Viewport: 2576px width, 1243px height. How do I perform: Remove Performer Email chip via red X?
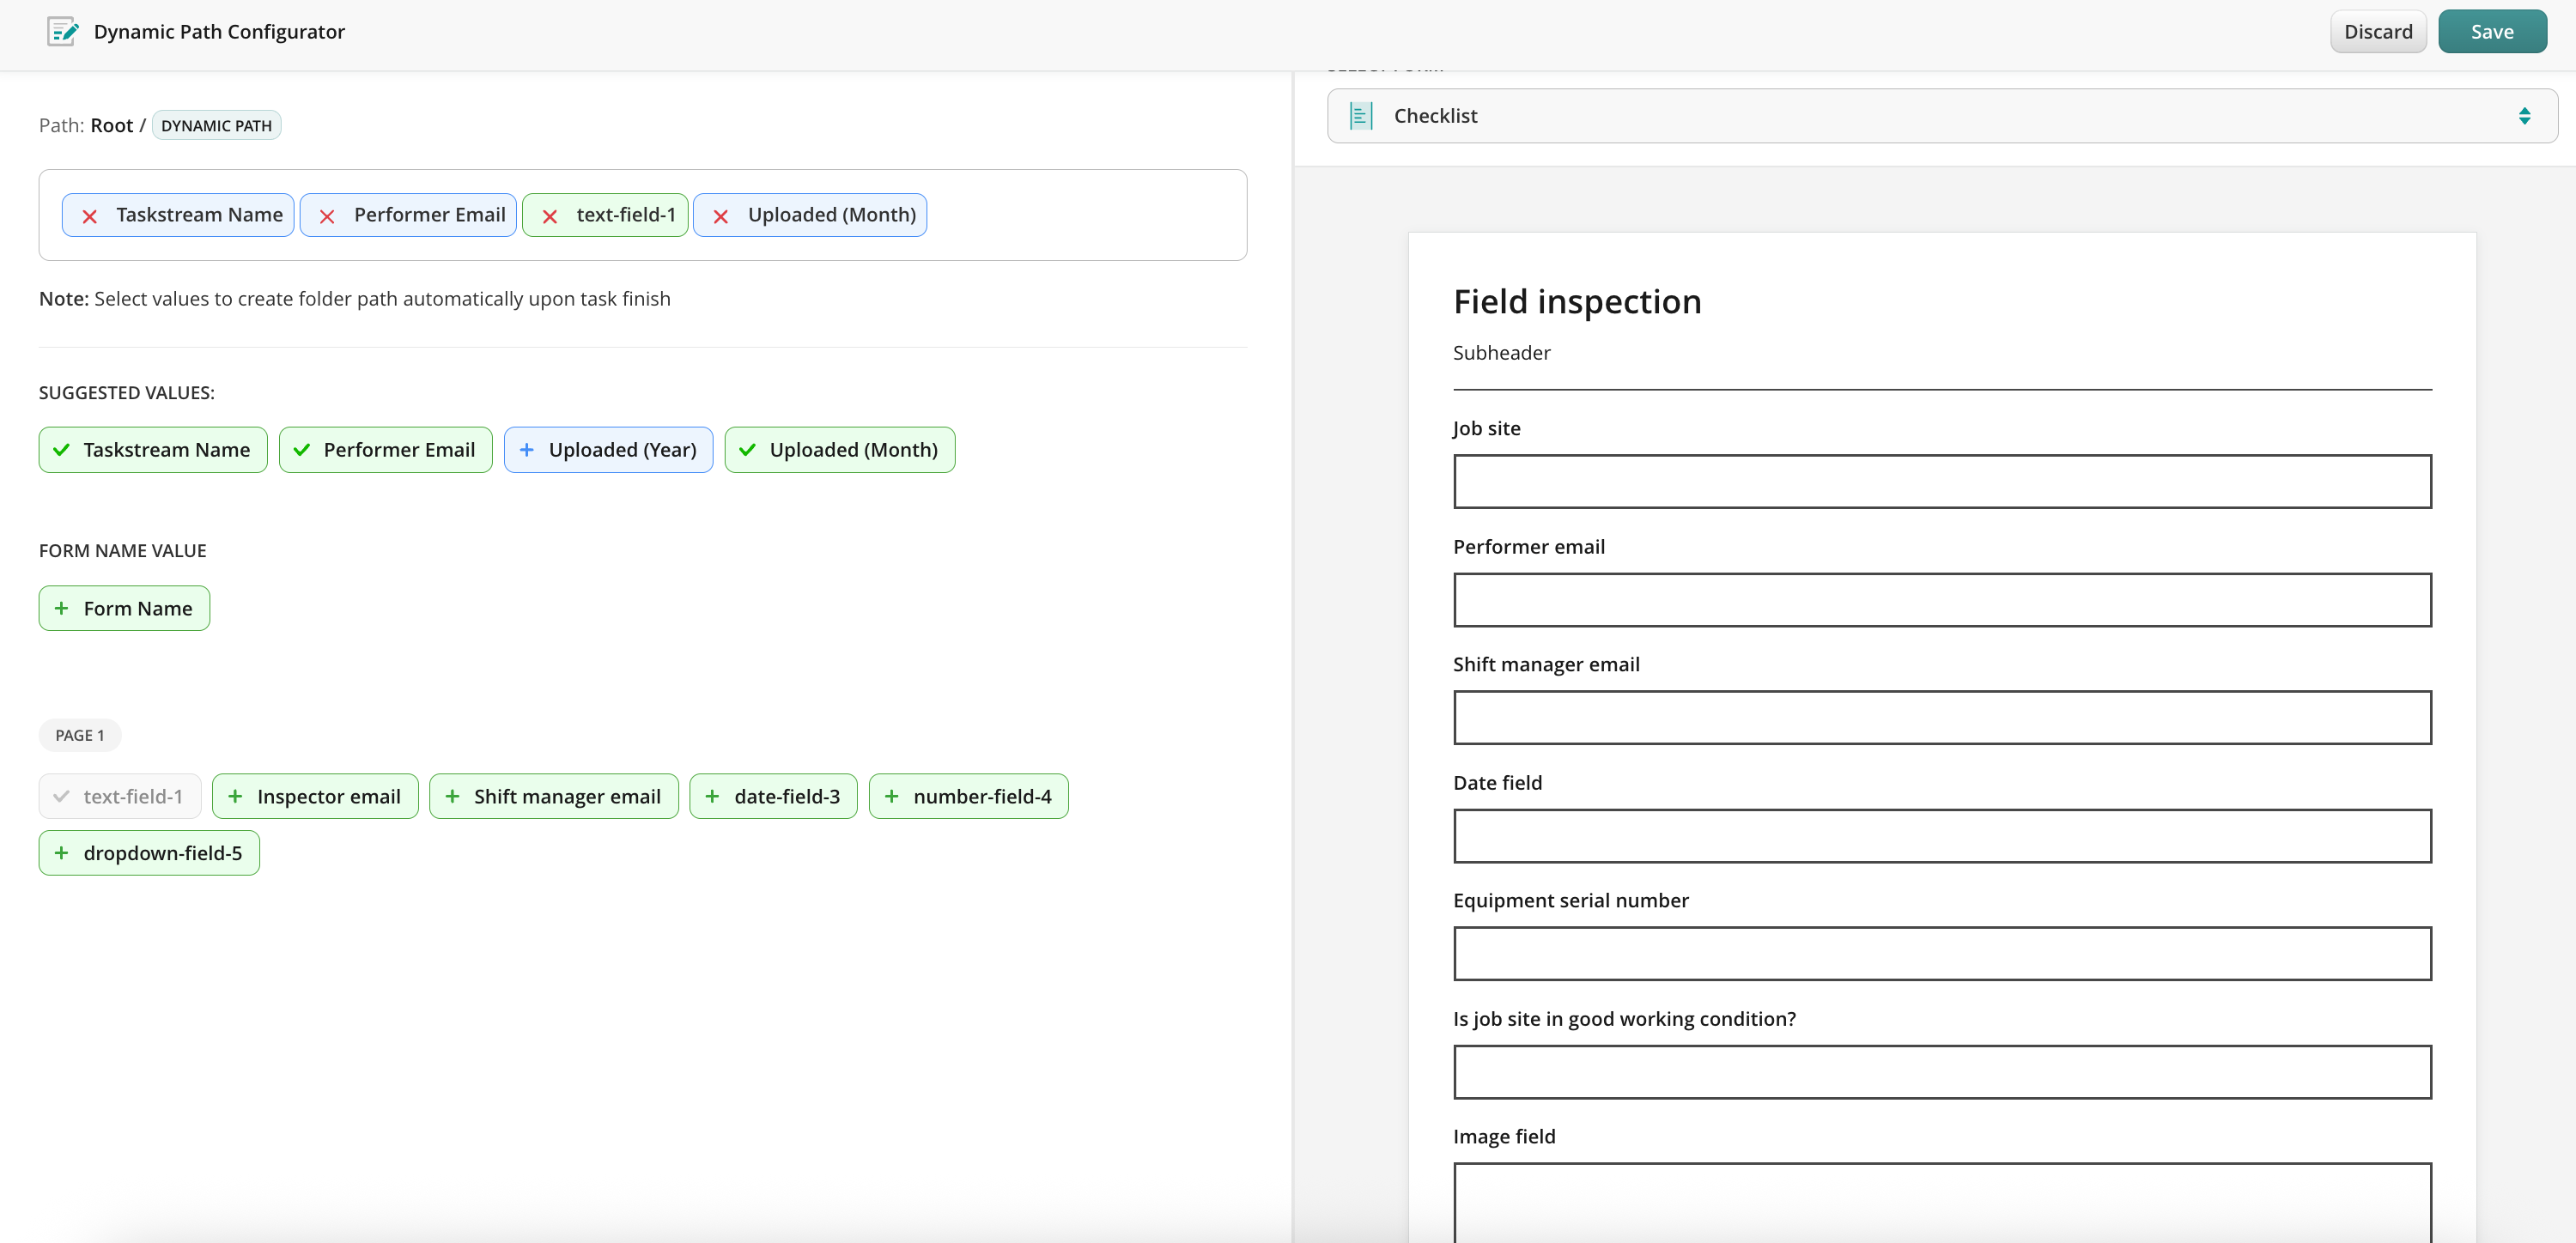click(327, 216)
